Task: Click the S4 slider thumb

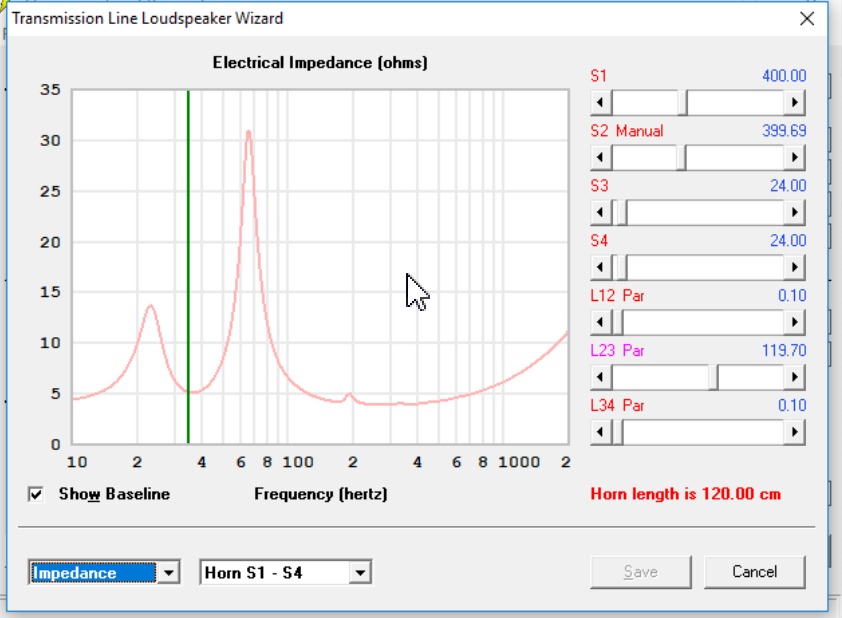Action: (x=622, y=267)
